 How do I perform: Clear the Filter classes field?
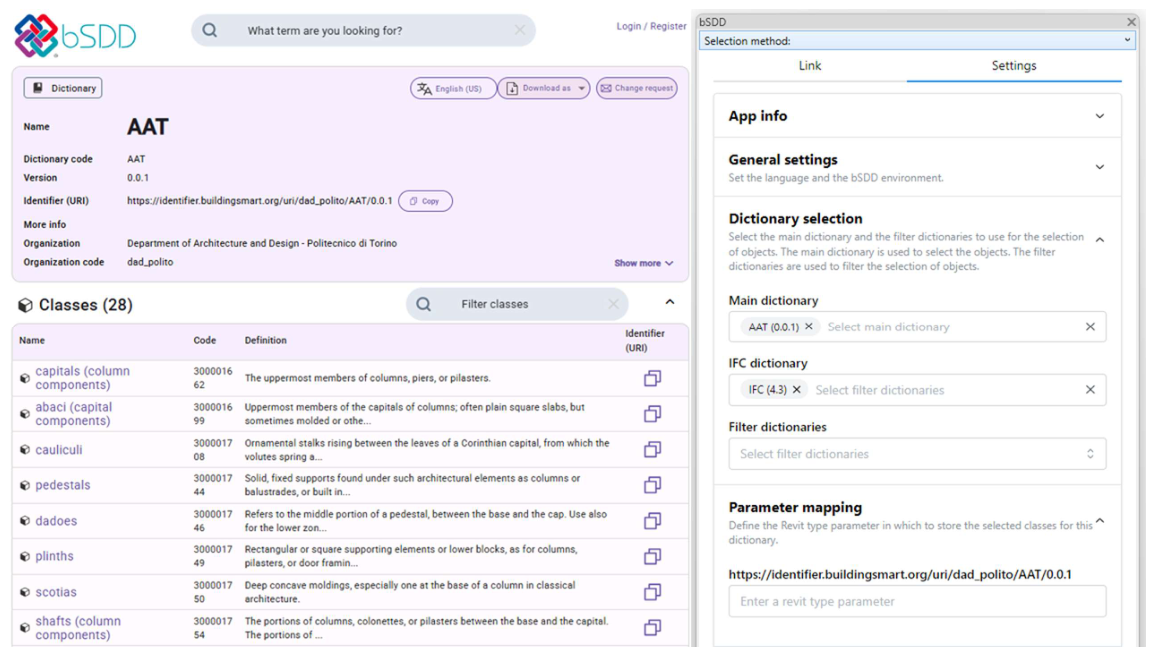tap(613, 304)
